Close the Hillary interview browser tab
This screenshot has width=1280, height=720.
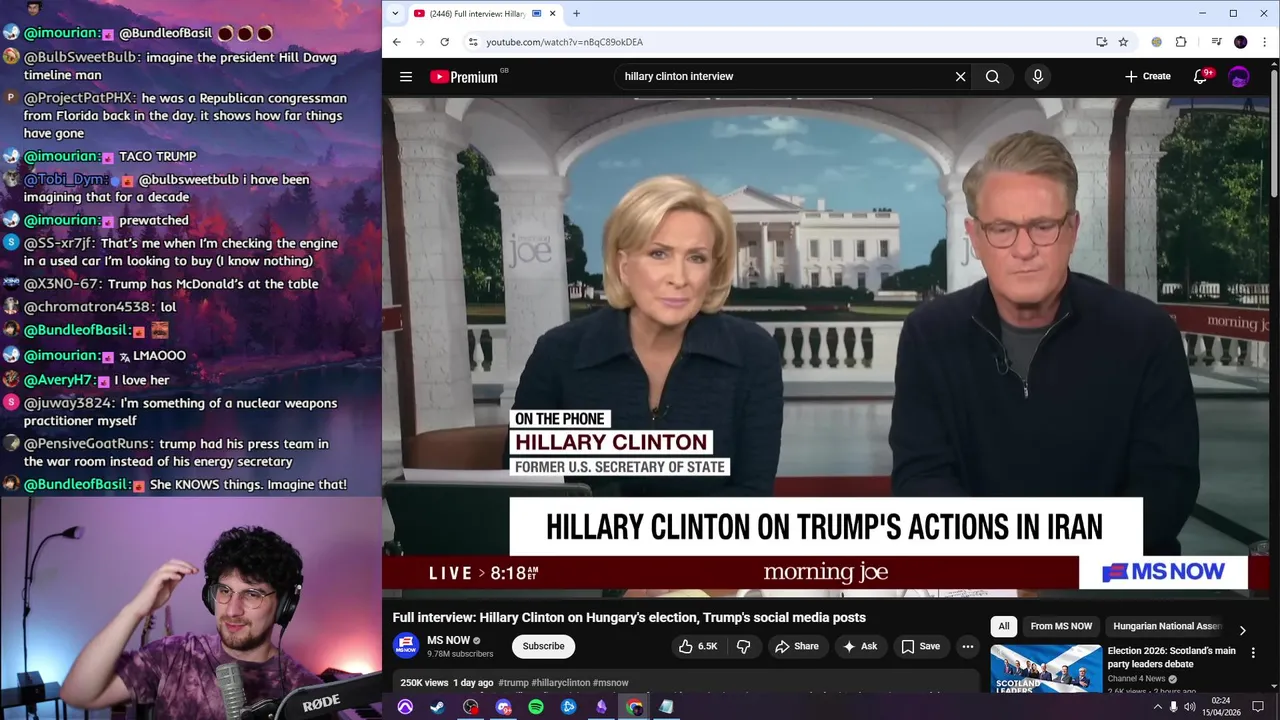tap(552, 13)
